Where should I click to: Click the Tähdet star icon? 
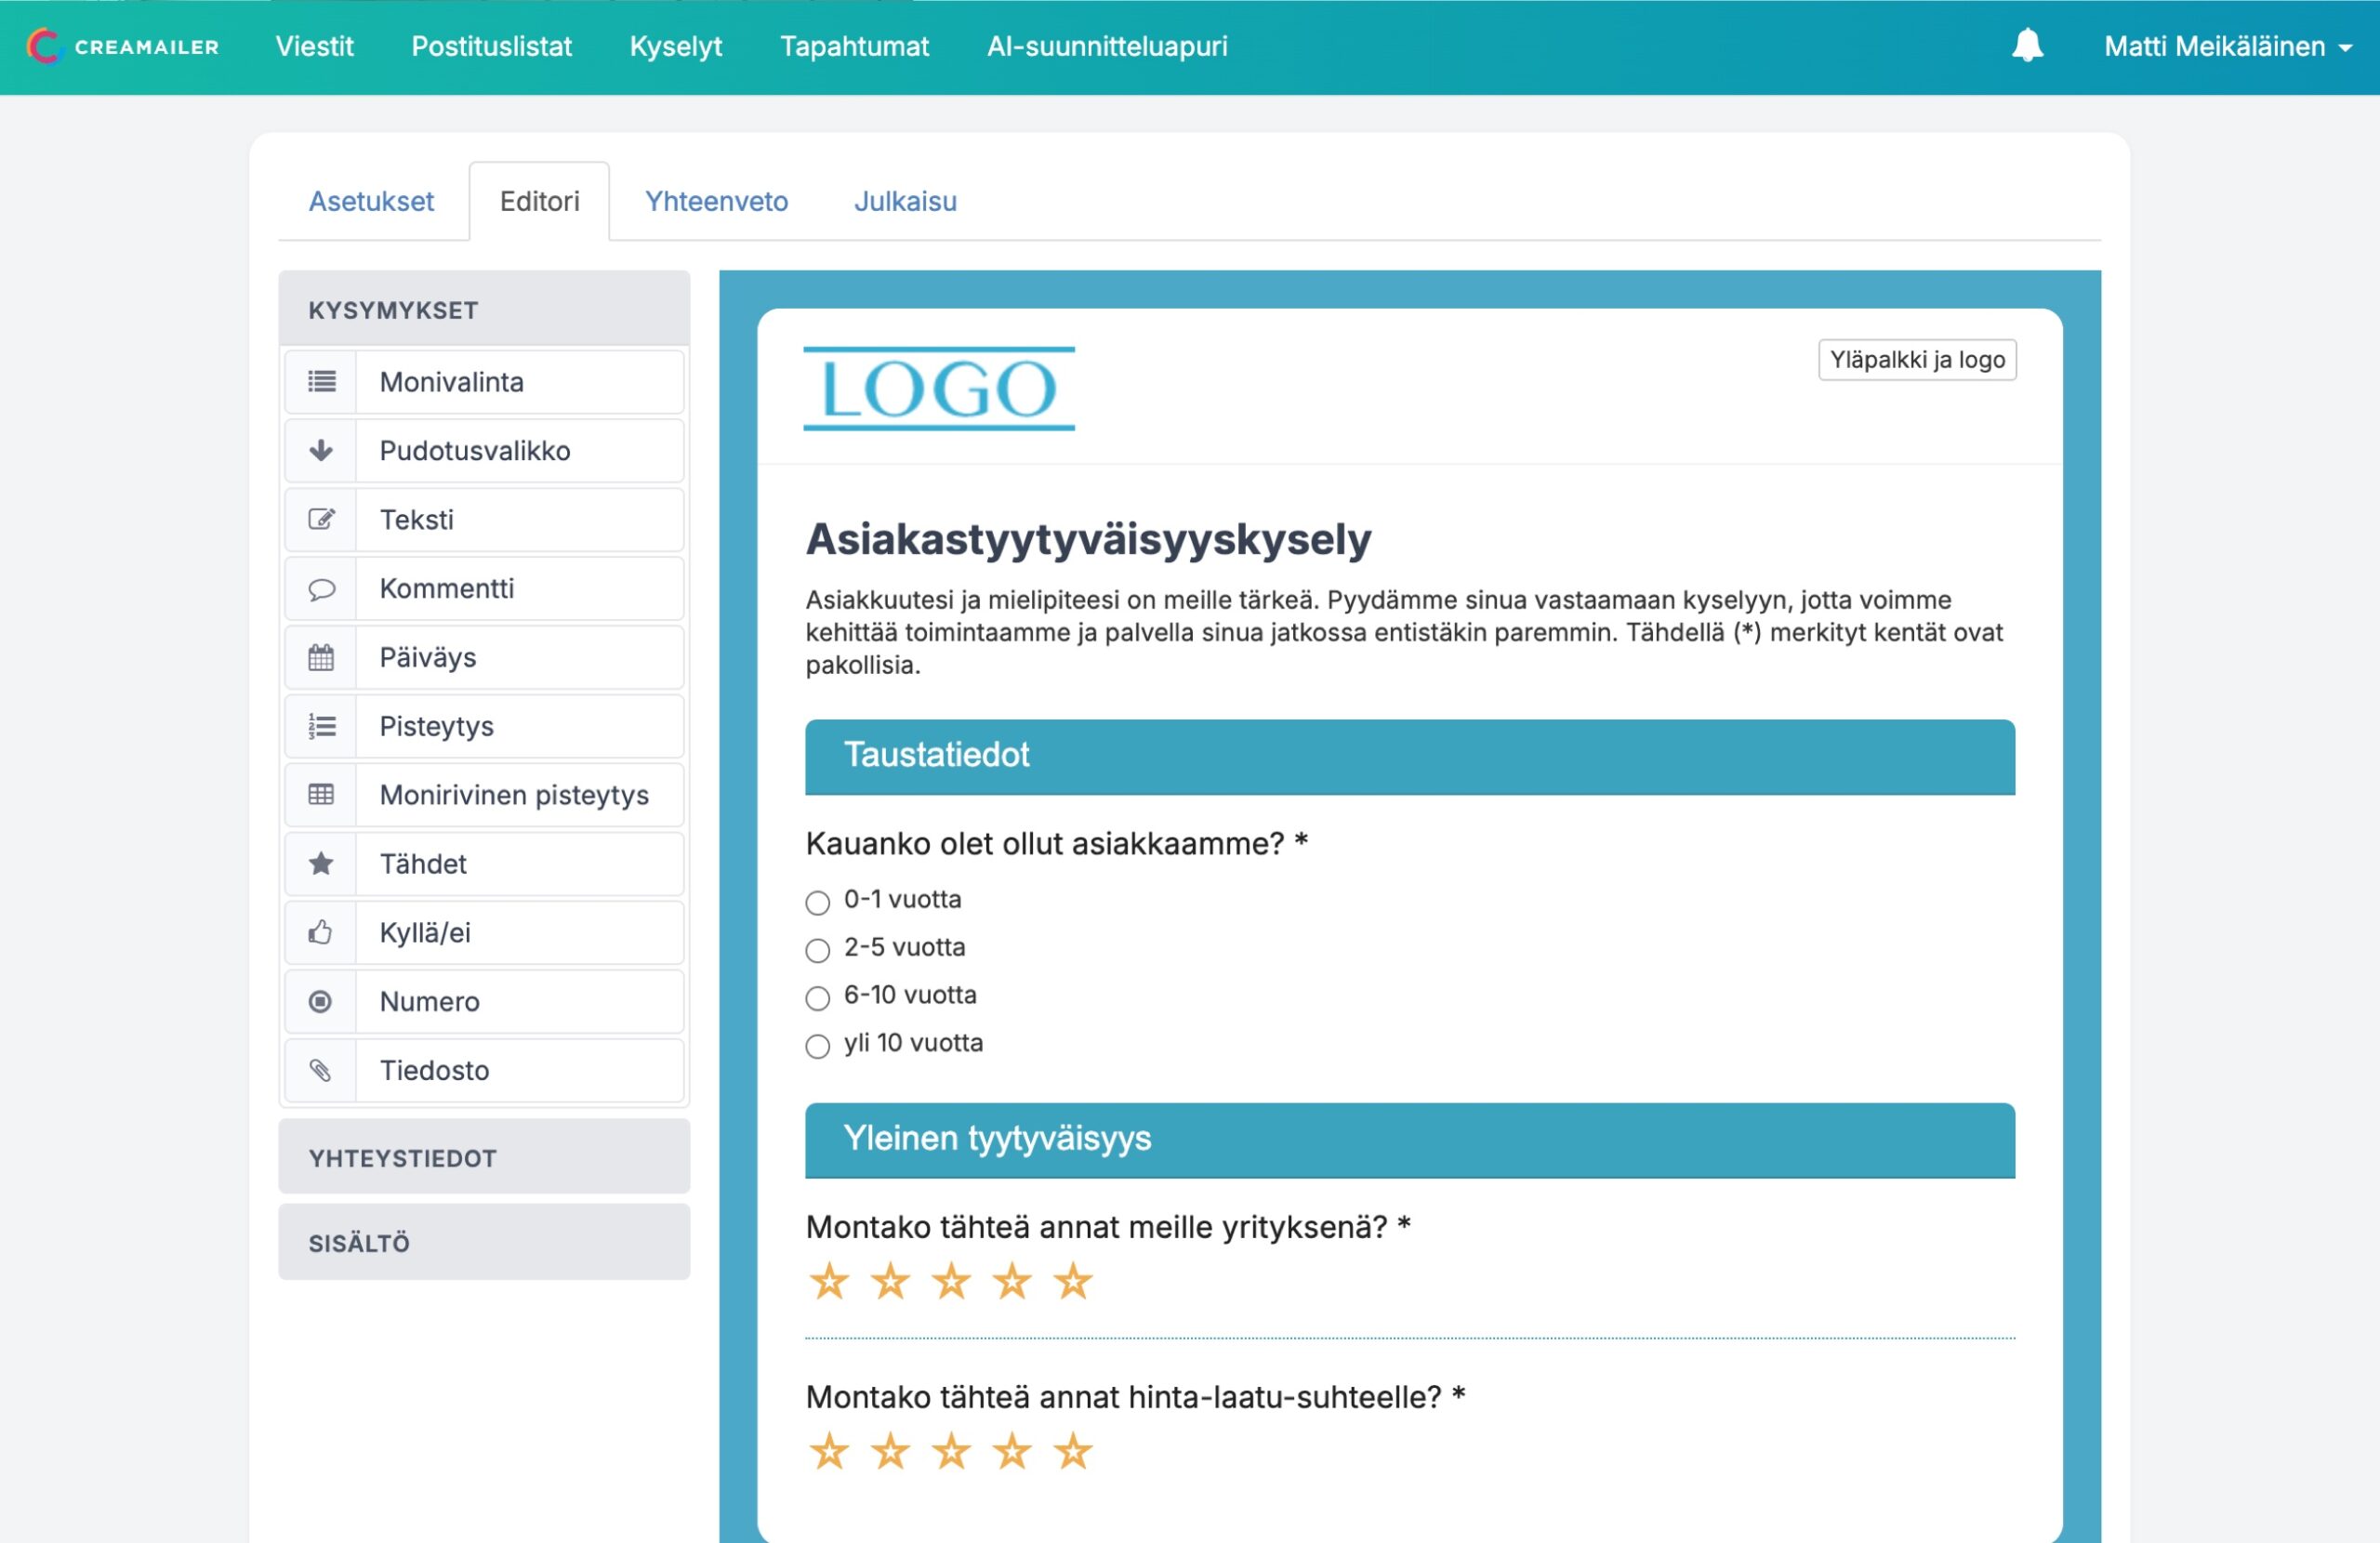tap(321, 864)
